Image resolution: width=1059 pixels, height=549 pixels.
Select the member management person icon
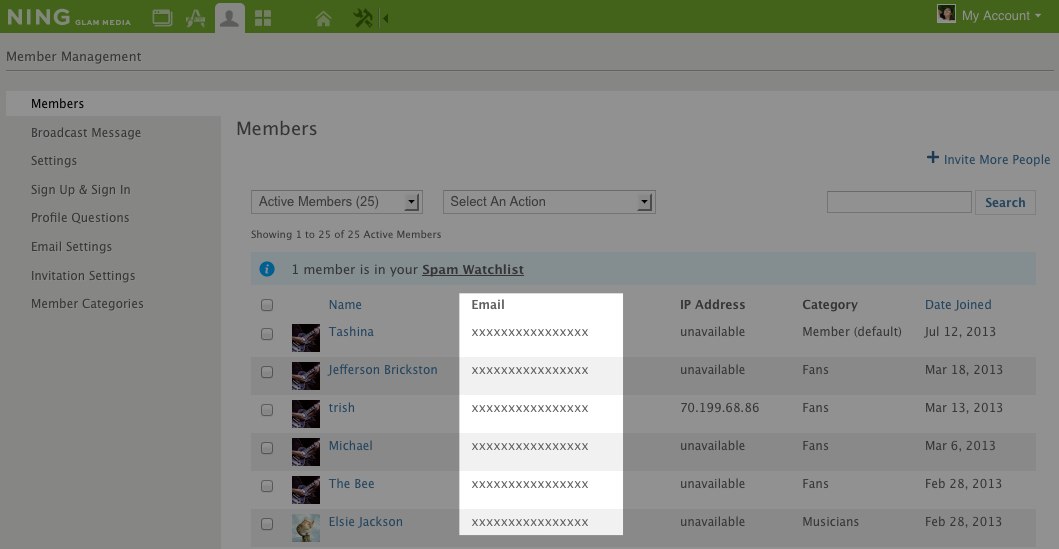point(230,17)
